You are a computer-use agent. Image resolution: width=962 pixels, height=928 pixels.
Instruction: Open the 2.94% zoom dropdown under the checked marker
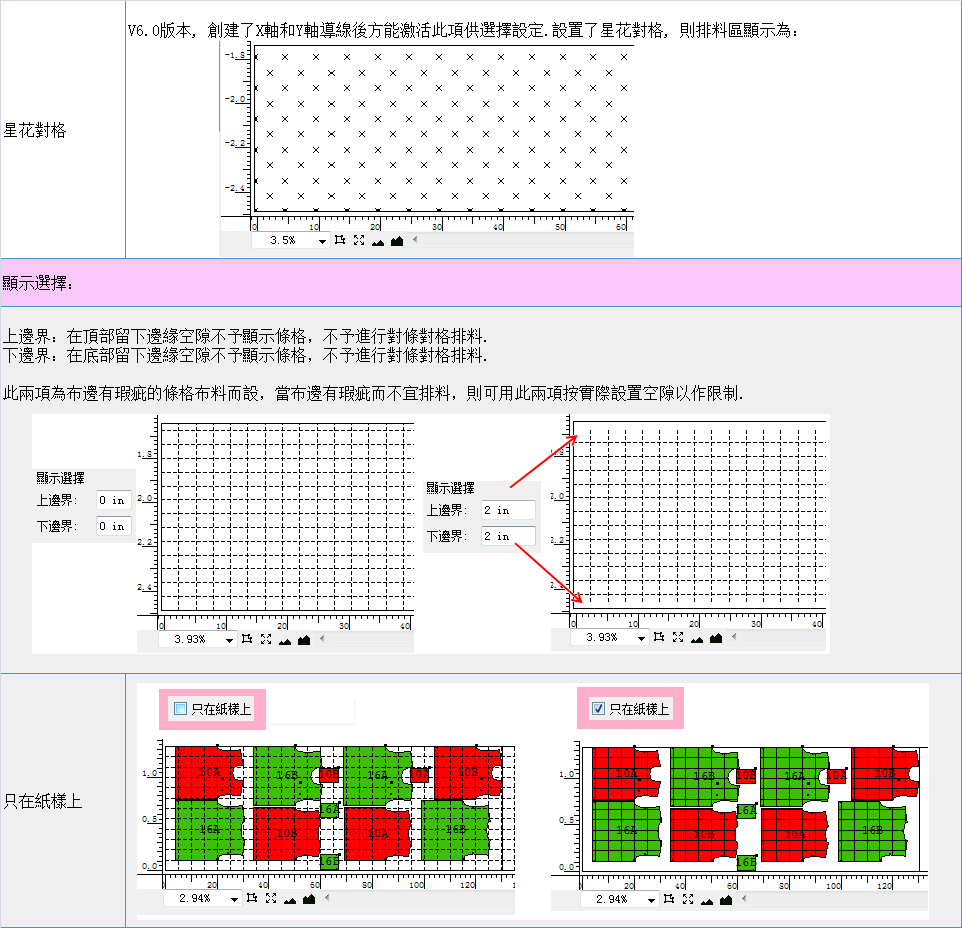point(651,899)
